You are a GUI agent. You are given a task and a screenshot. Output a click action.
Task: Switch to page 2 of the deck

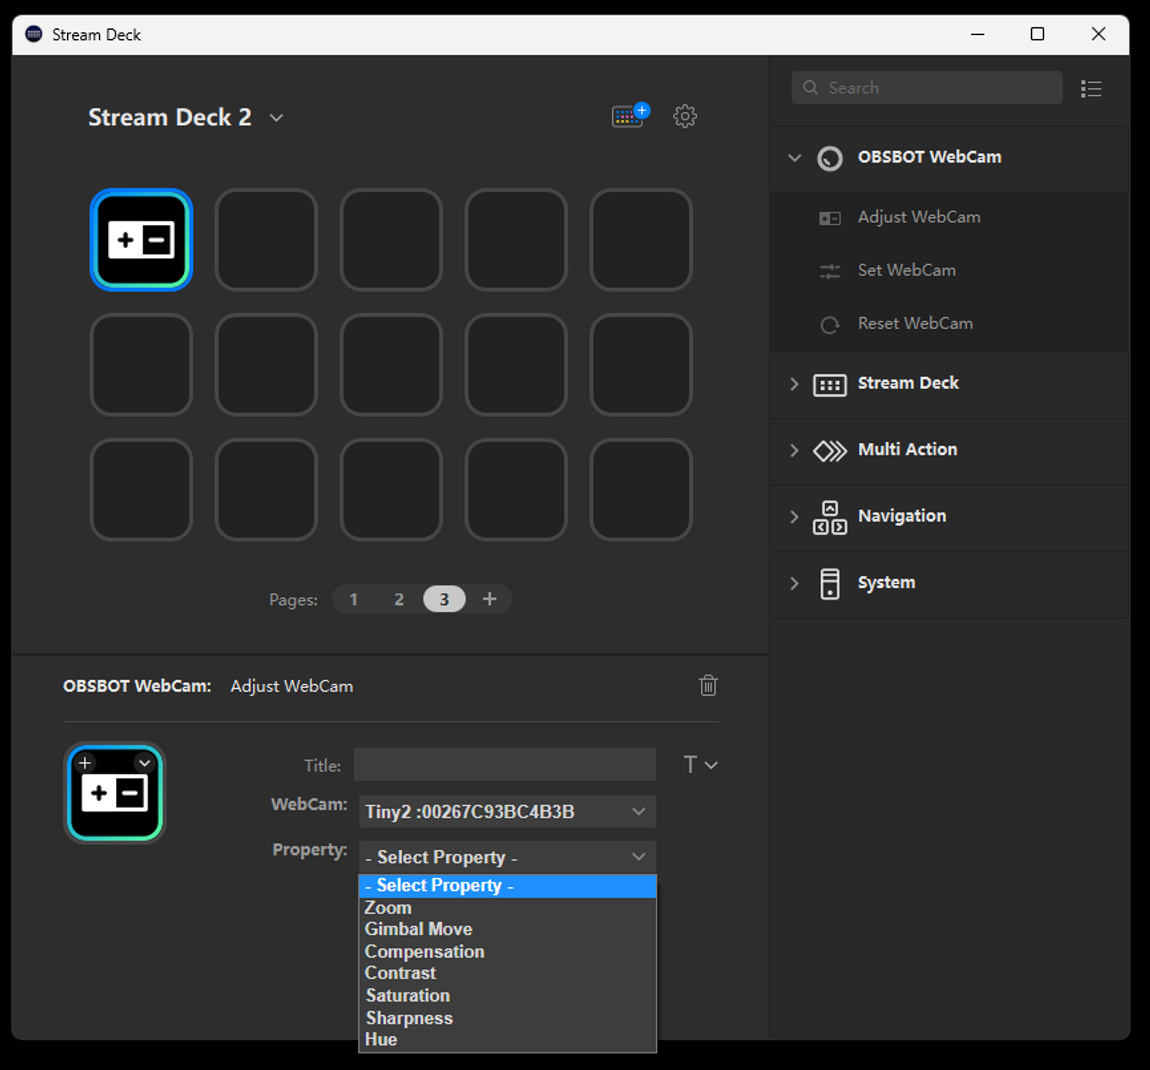(399, 598)
